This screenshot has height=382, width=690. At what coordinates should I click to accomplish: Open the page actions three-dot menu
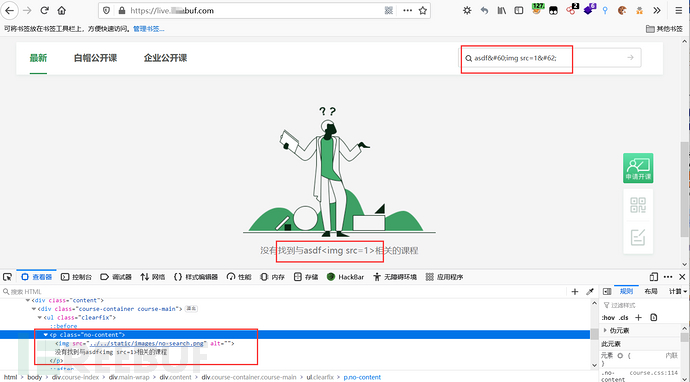coord(407,11)
